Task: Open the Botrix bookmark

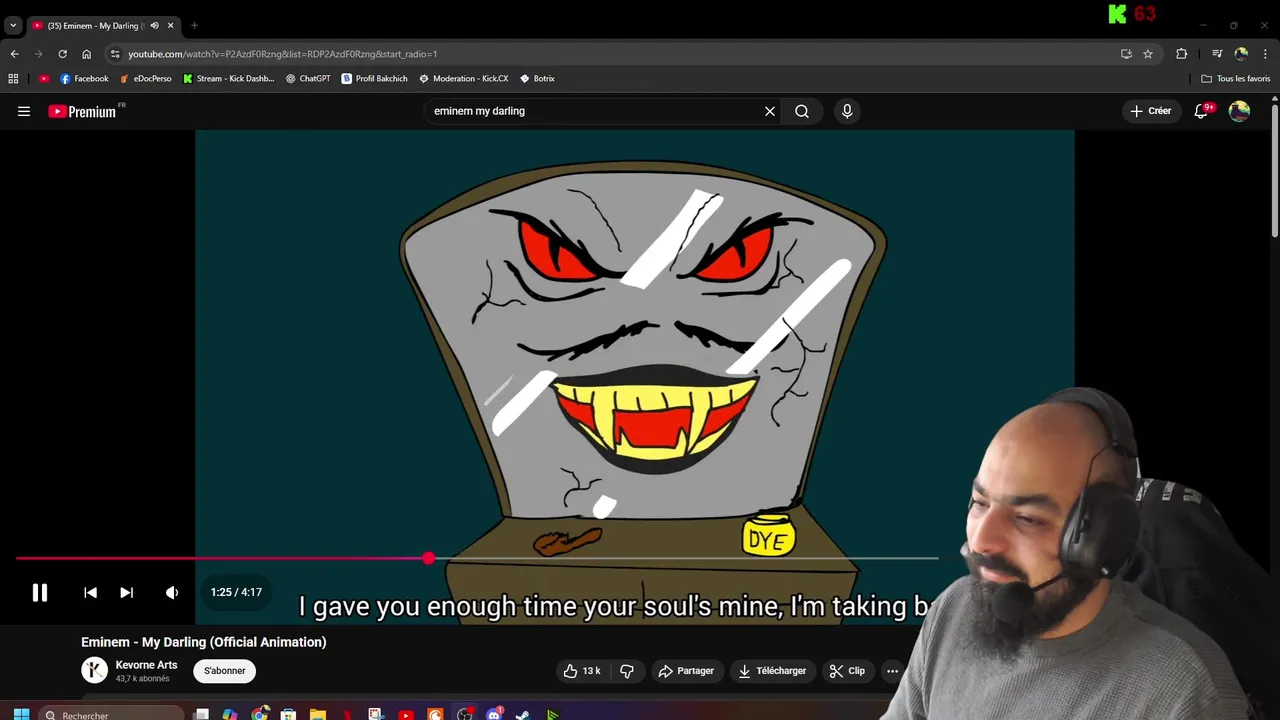Action: tap(537, 78)
